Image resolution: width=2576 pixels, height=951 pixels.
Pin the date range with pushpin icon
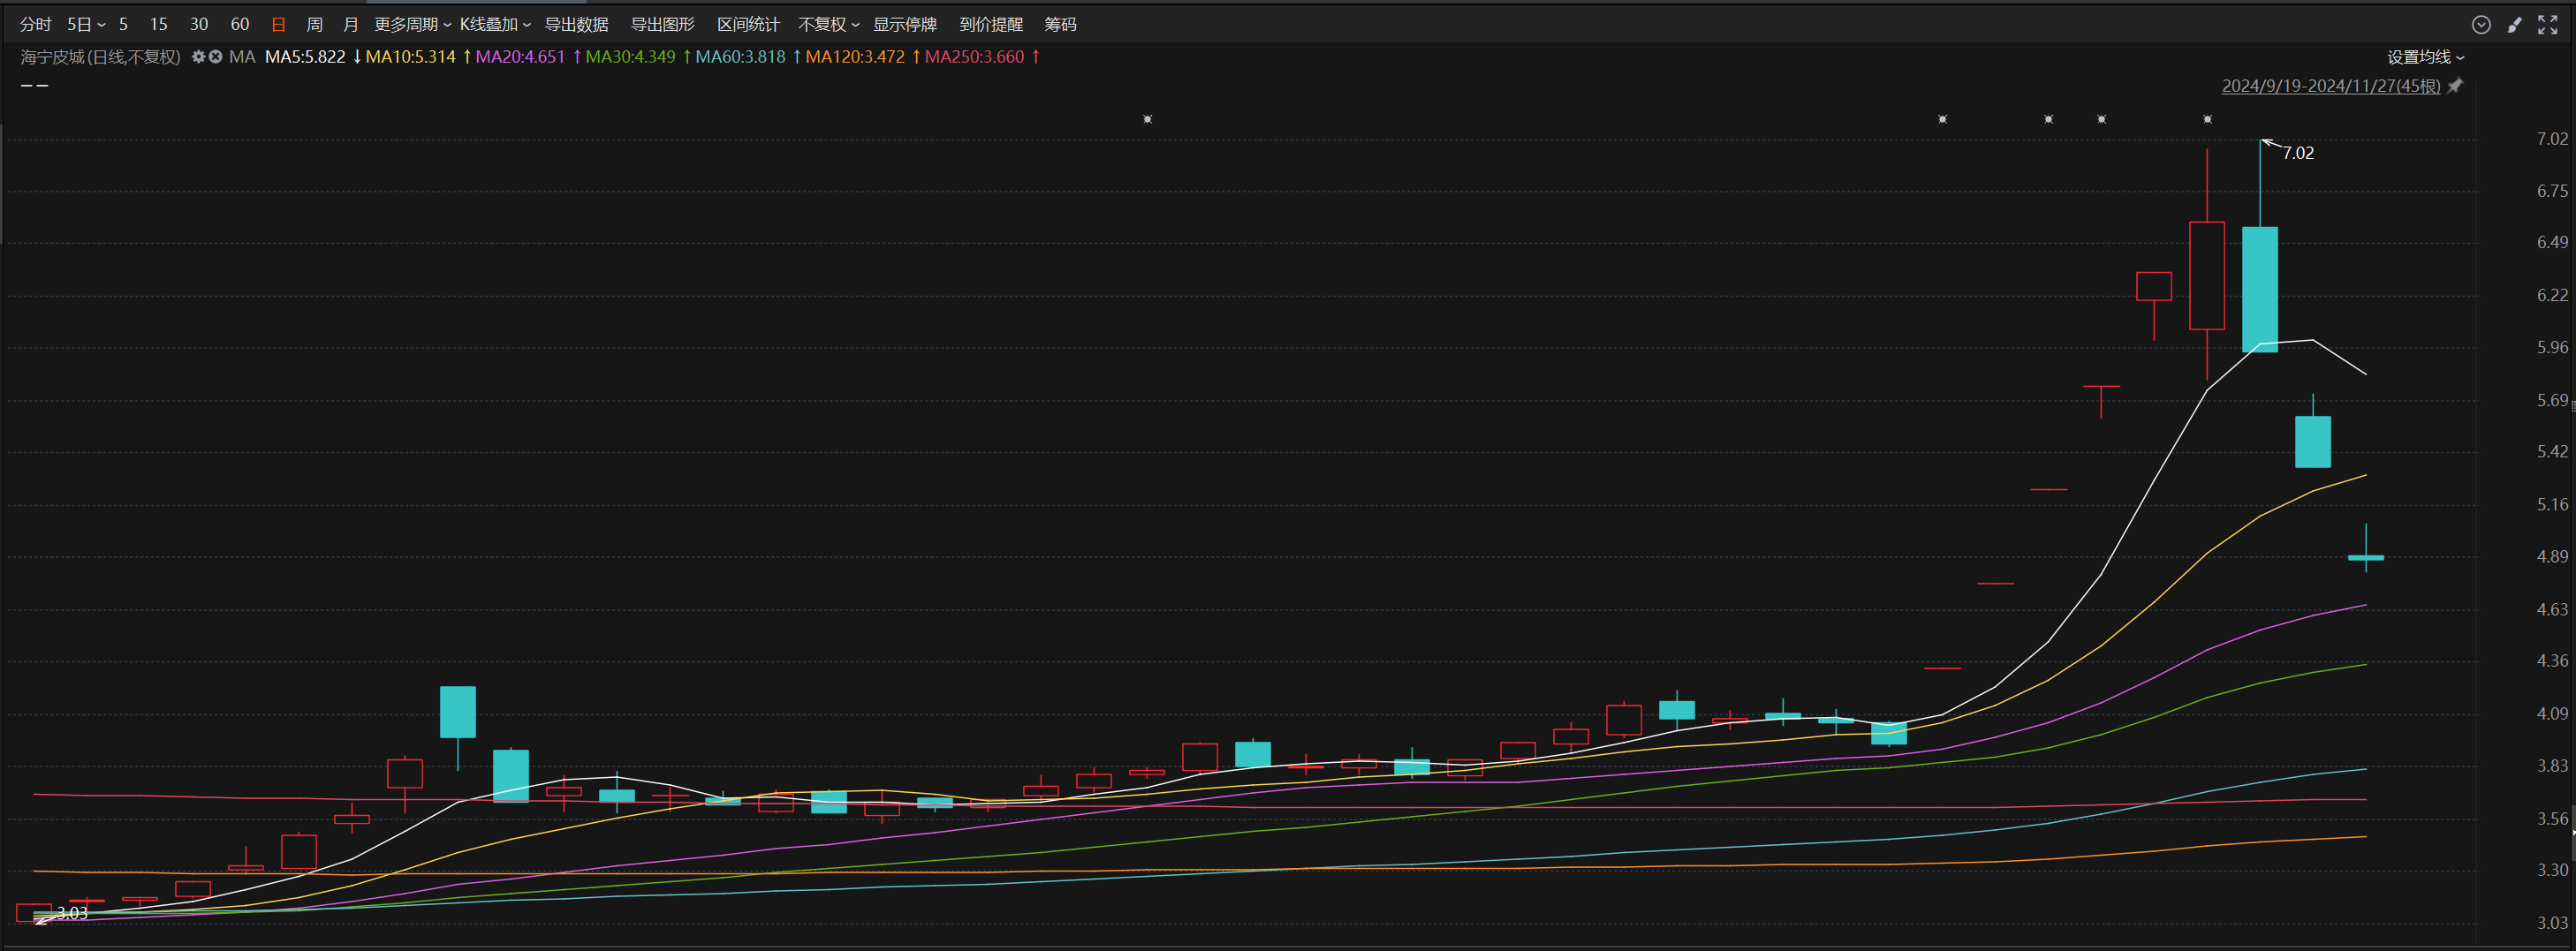coord(2455,86)
